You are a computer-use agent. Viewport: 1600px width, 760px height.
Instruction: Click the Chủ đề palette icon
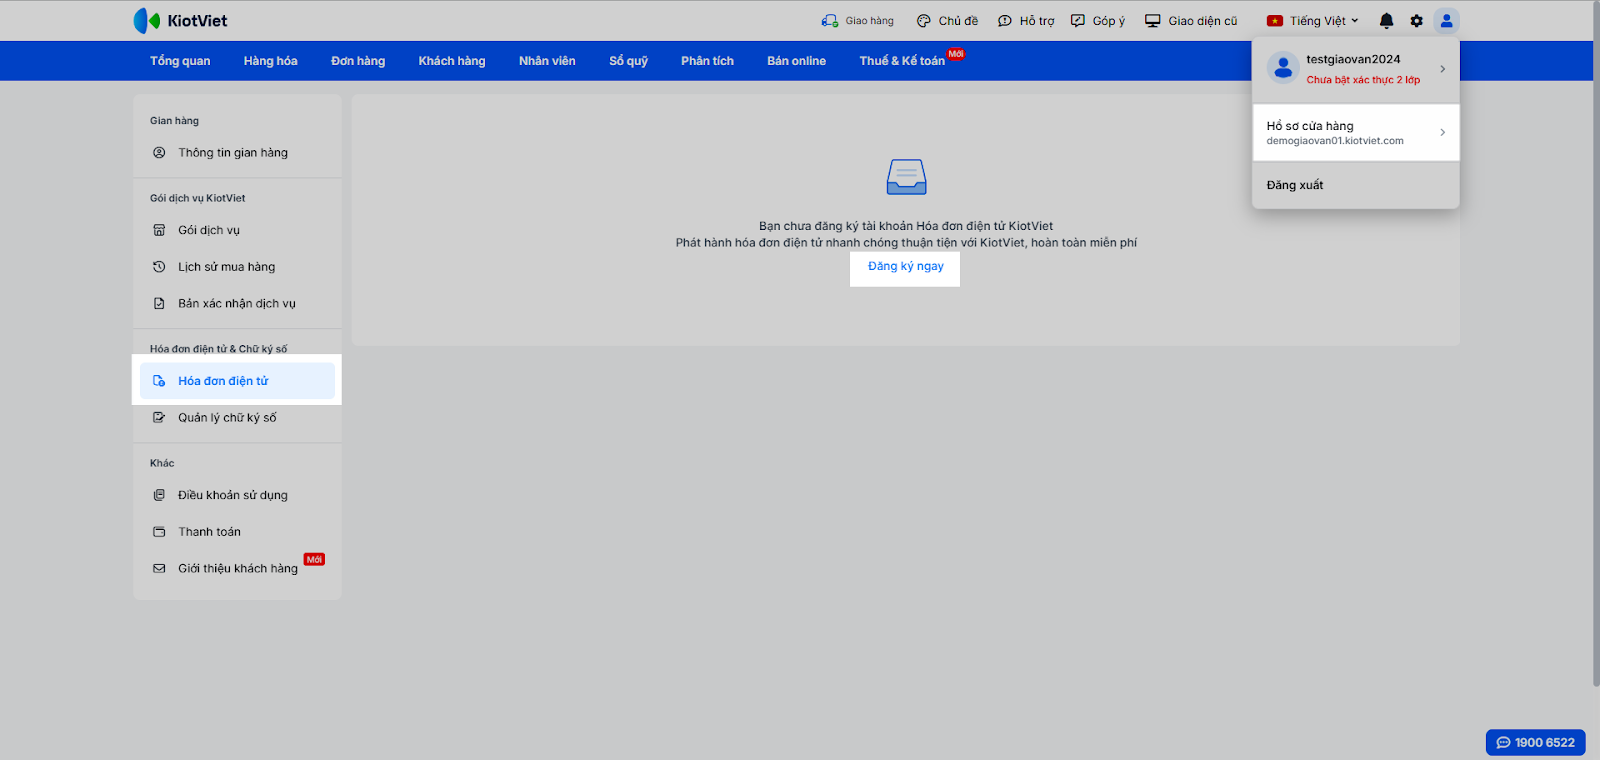click(924, 21)
